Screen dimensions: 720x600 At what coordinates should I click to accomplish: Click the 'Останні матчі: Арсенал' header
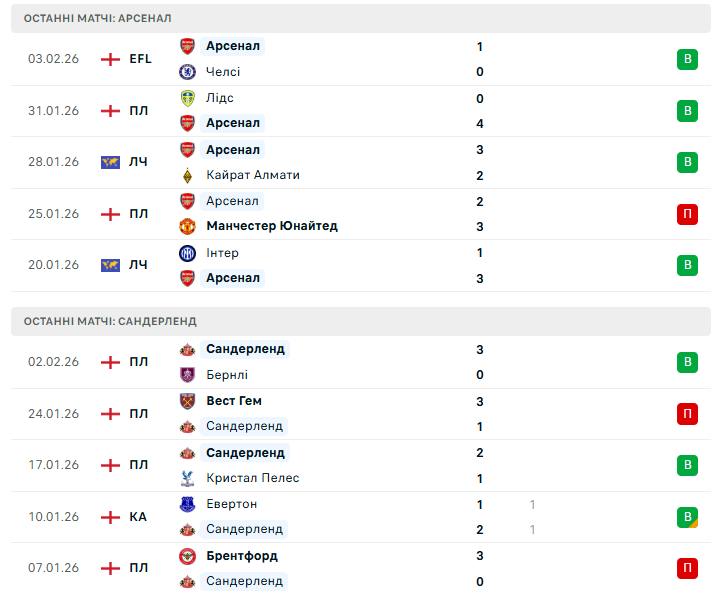97,18
